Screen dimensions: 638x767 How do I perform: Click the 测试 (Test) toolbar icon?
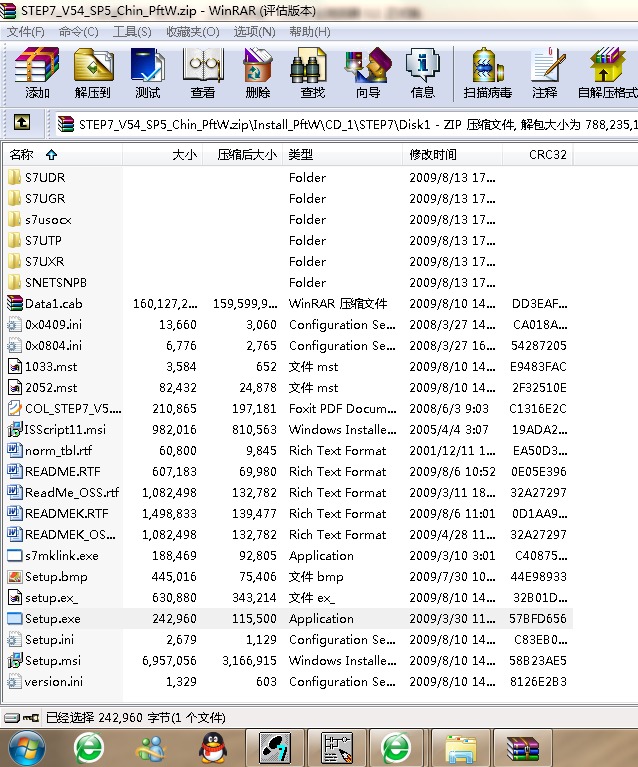click(147, 73)
